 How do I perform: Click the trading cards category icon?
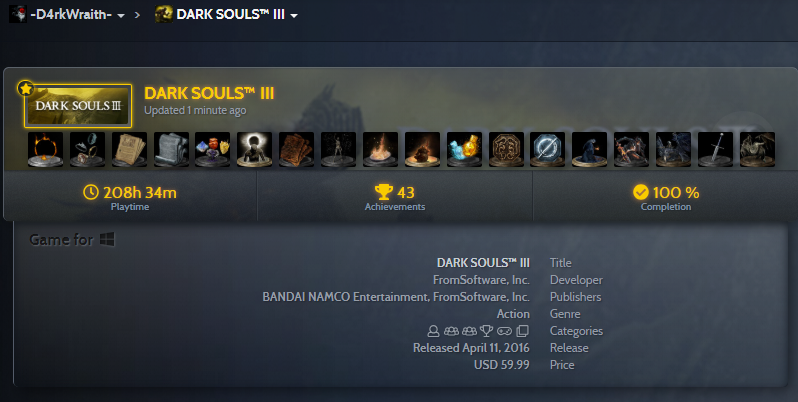tap(522, 331)
